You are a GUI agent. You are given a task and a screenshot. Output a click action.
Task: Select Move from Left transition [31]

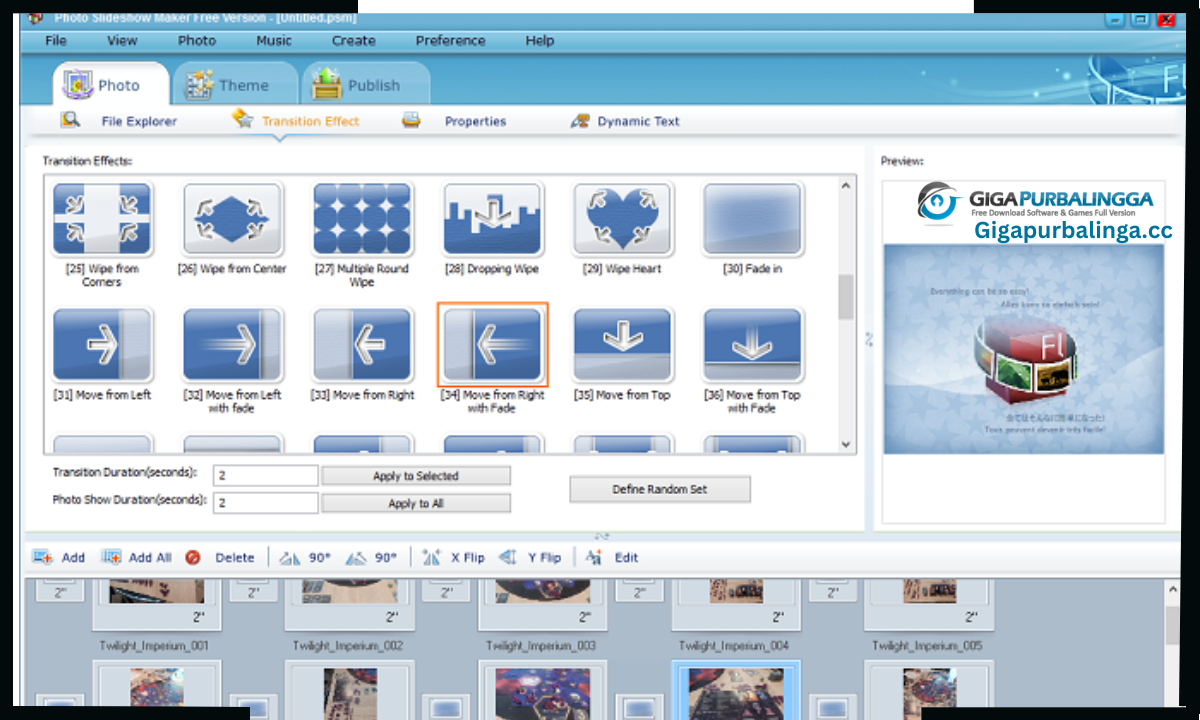pos(101,345)
